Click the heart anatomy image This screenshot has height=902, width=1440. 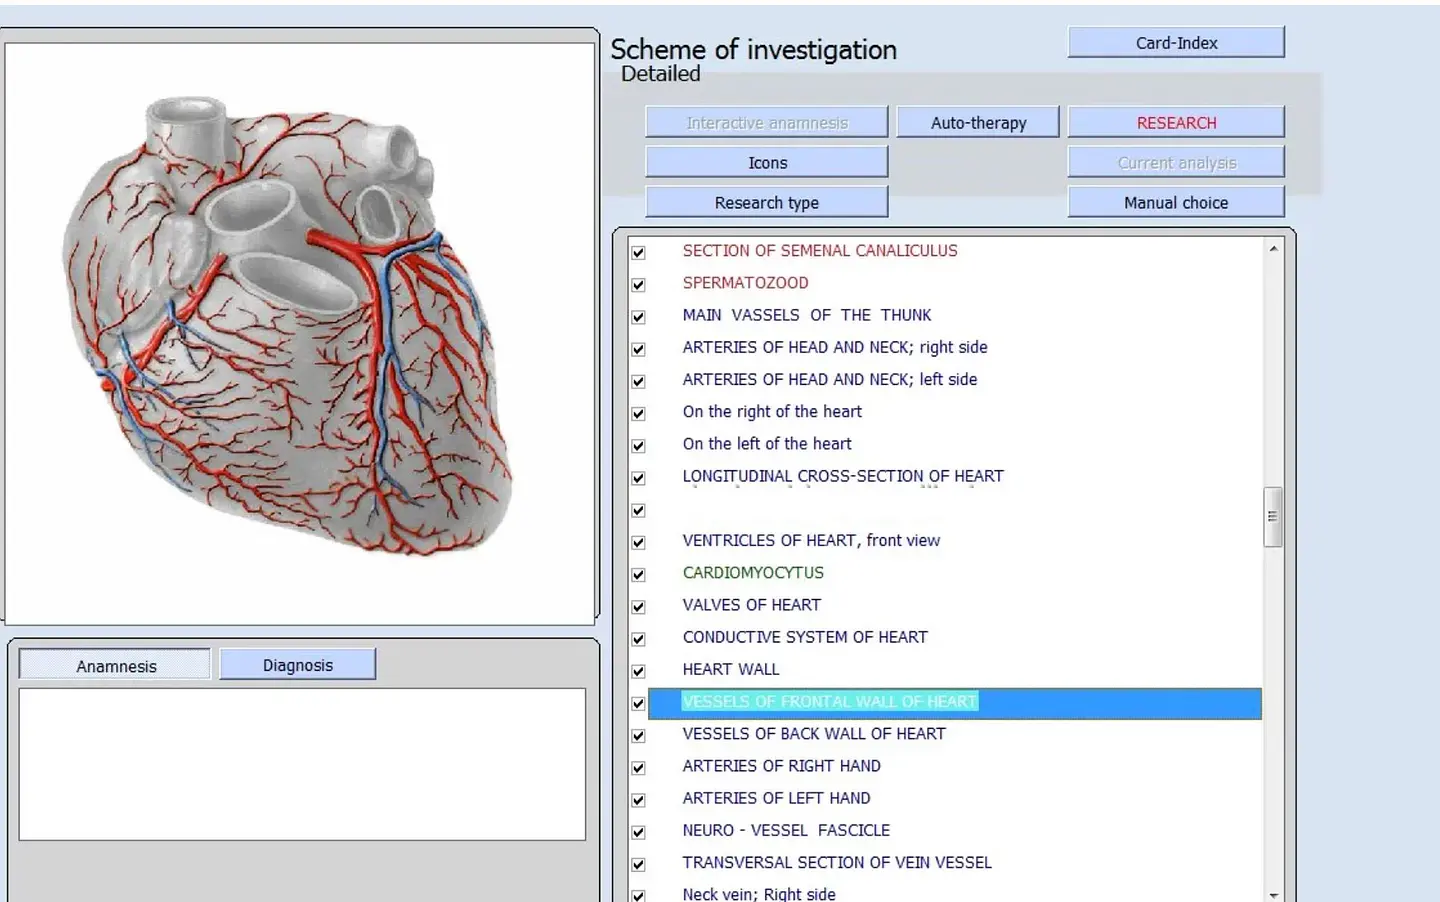(x=300, y=333)
